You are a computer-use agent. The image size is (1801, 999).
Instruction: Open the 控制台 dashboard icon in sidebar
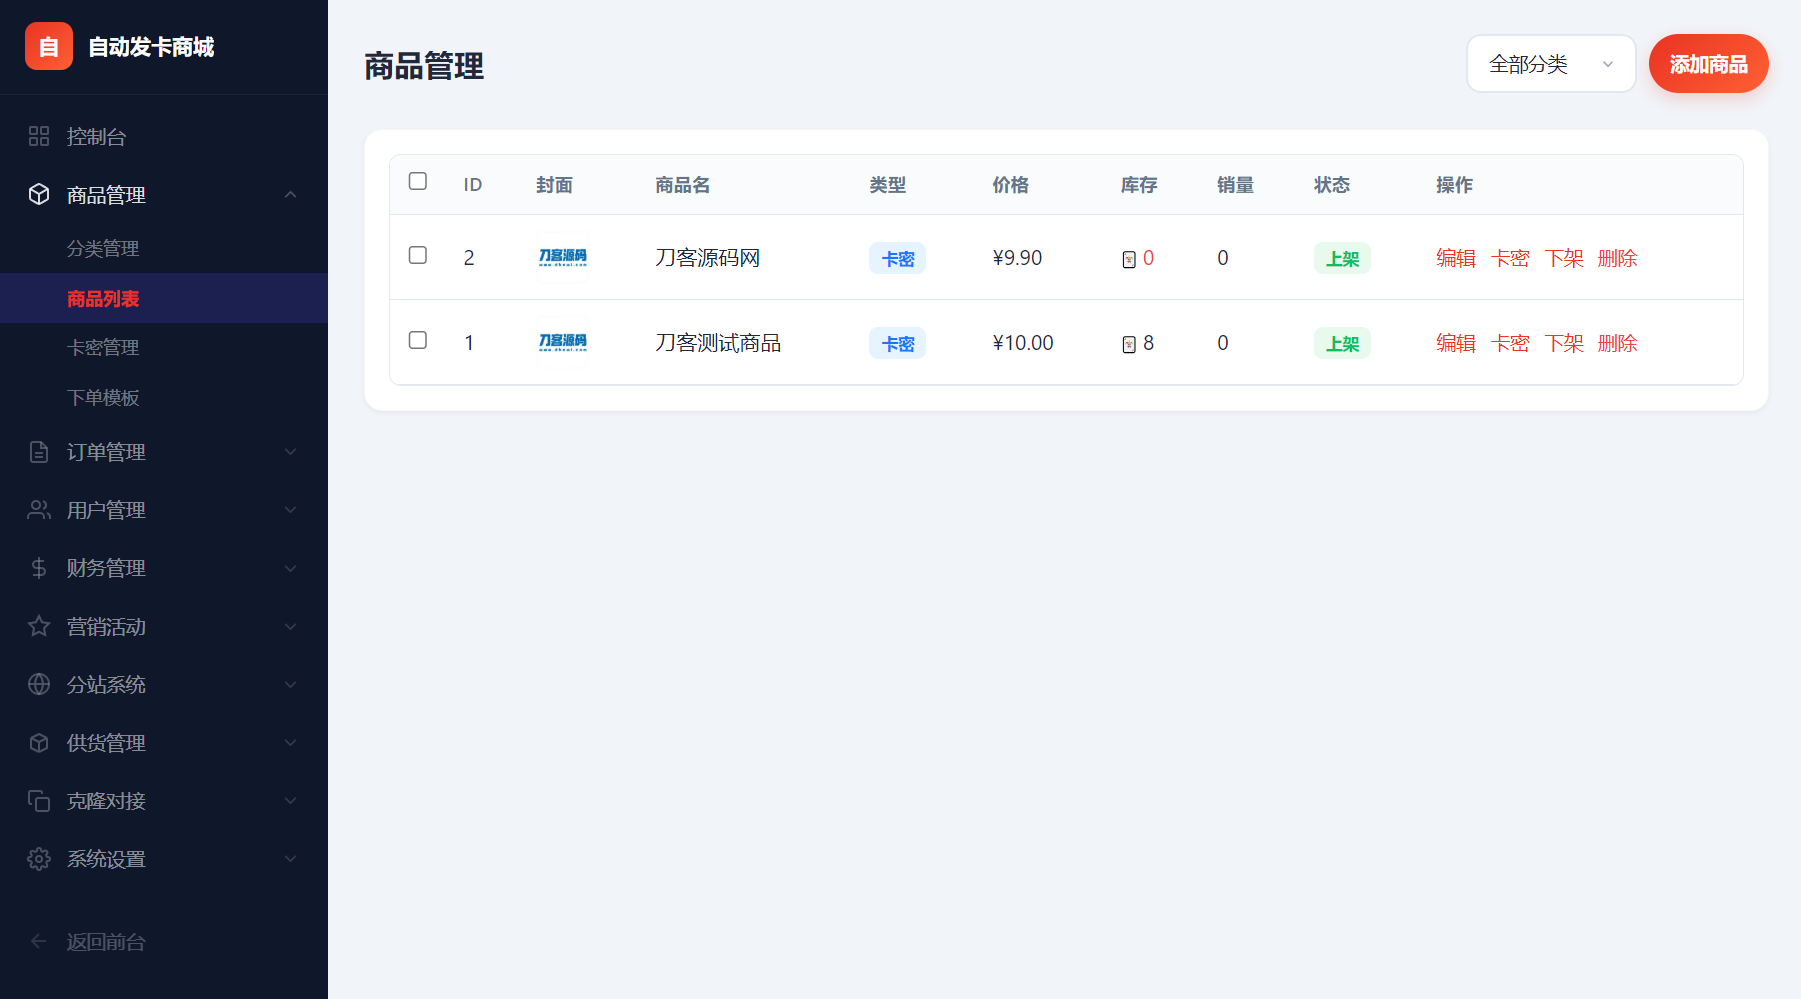tap(39, 136)
